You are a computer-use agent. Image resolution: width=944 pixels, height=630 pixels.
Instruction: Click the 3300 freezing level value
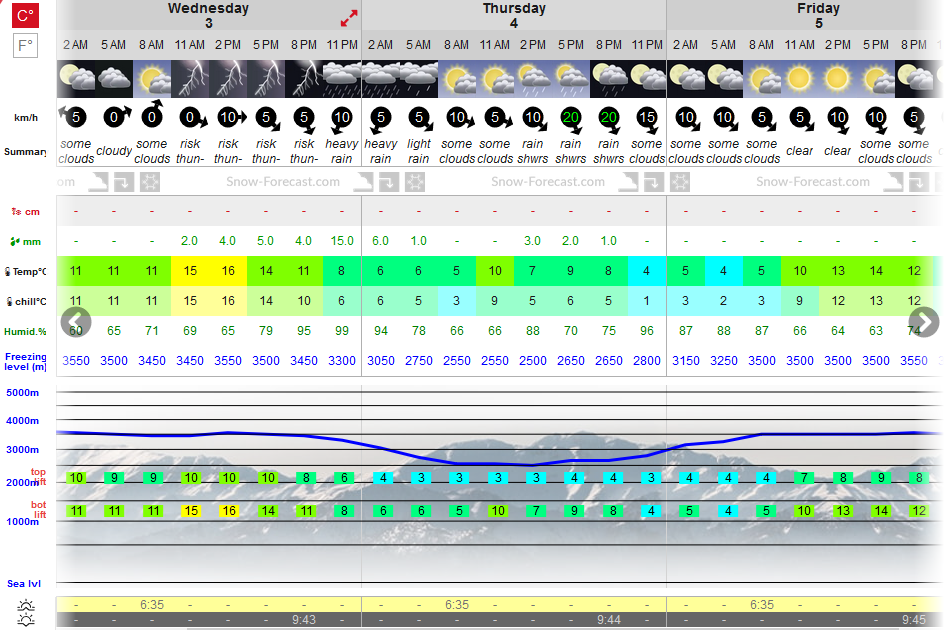[342, 361]
